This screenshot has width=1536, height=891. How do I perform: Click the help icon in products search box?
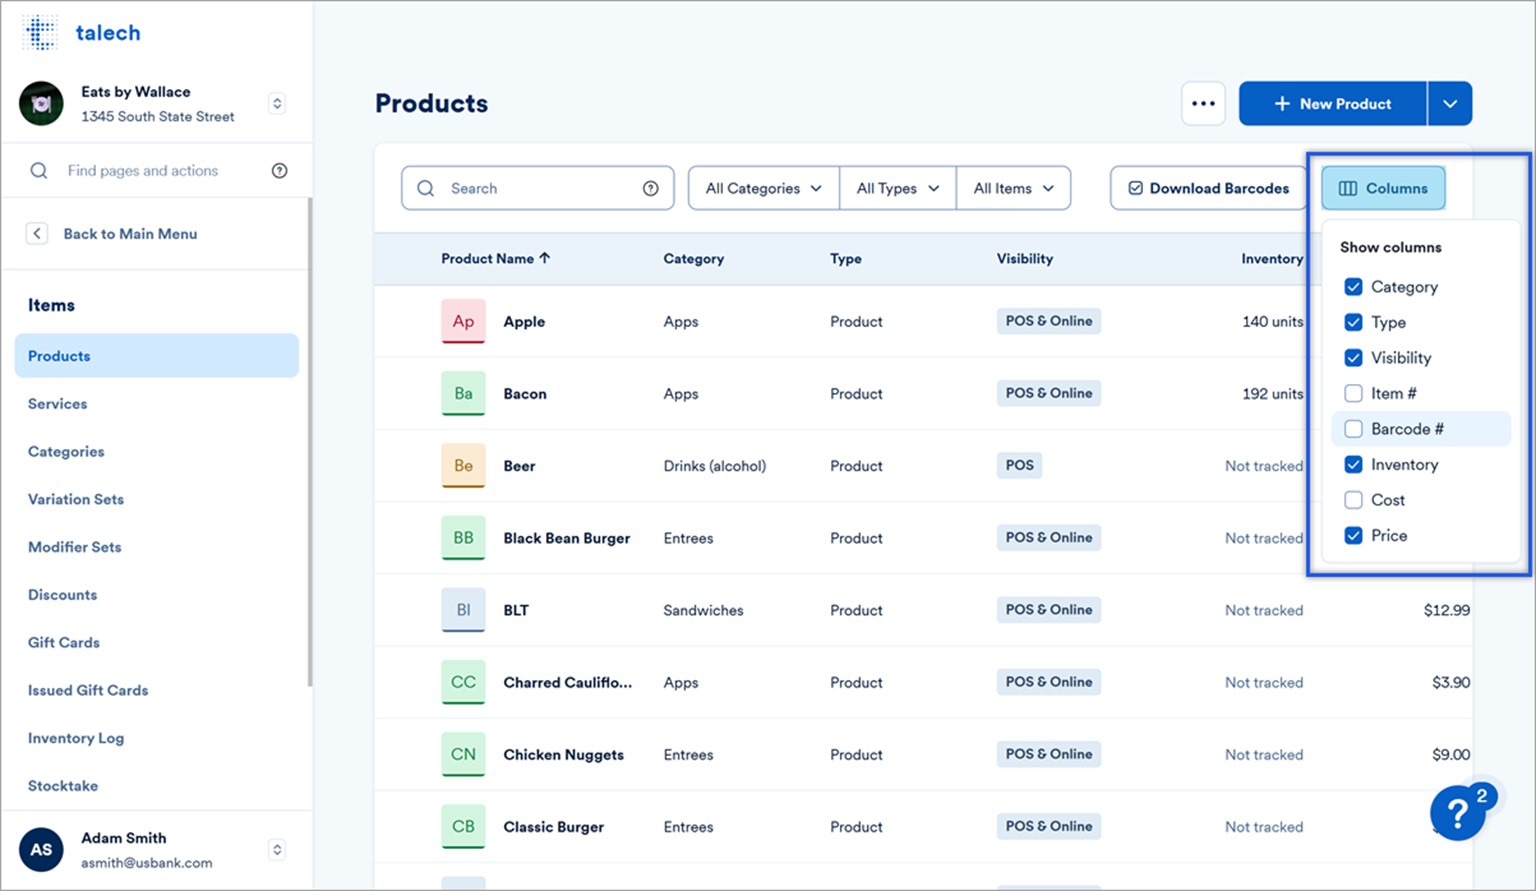pyautogui.click(x=651, y=188)
